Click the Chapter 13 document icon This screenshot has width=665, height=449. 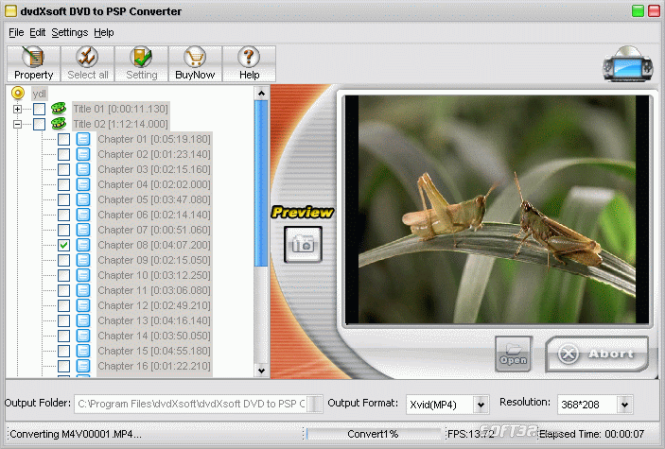[x=83, y=321]
